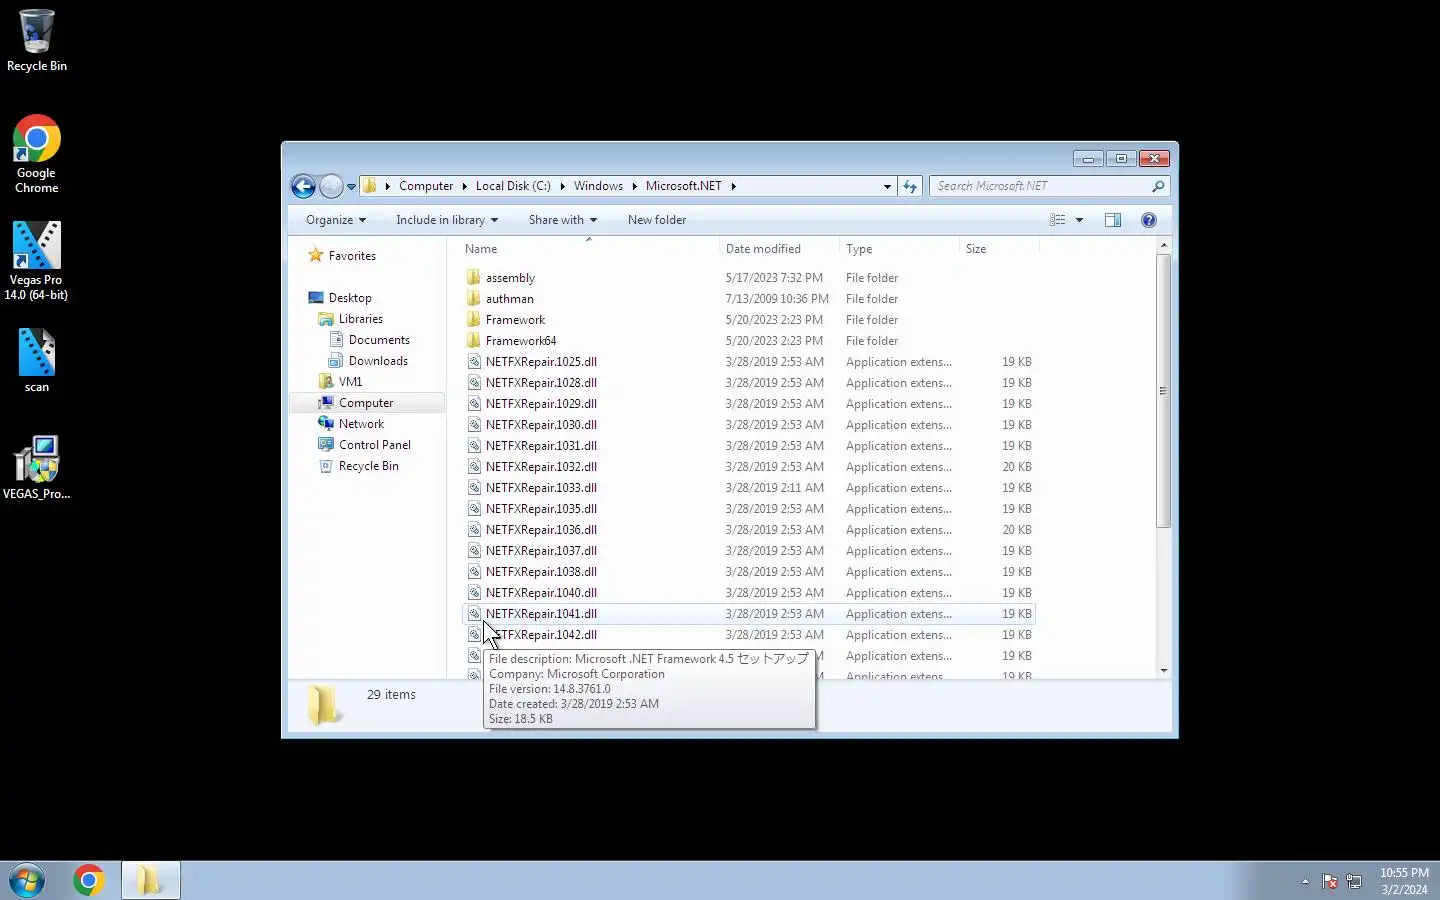The height and width of the screenshot is (900, 1440).
Task: Click the file list scroll up arrow
Action: tap(1163, 246)
